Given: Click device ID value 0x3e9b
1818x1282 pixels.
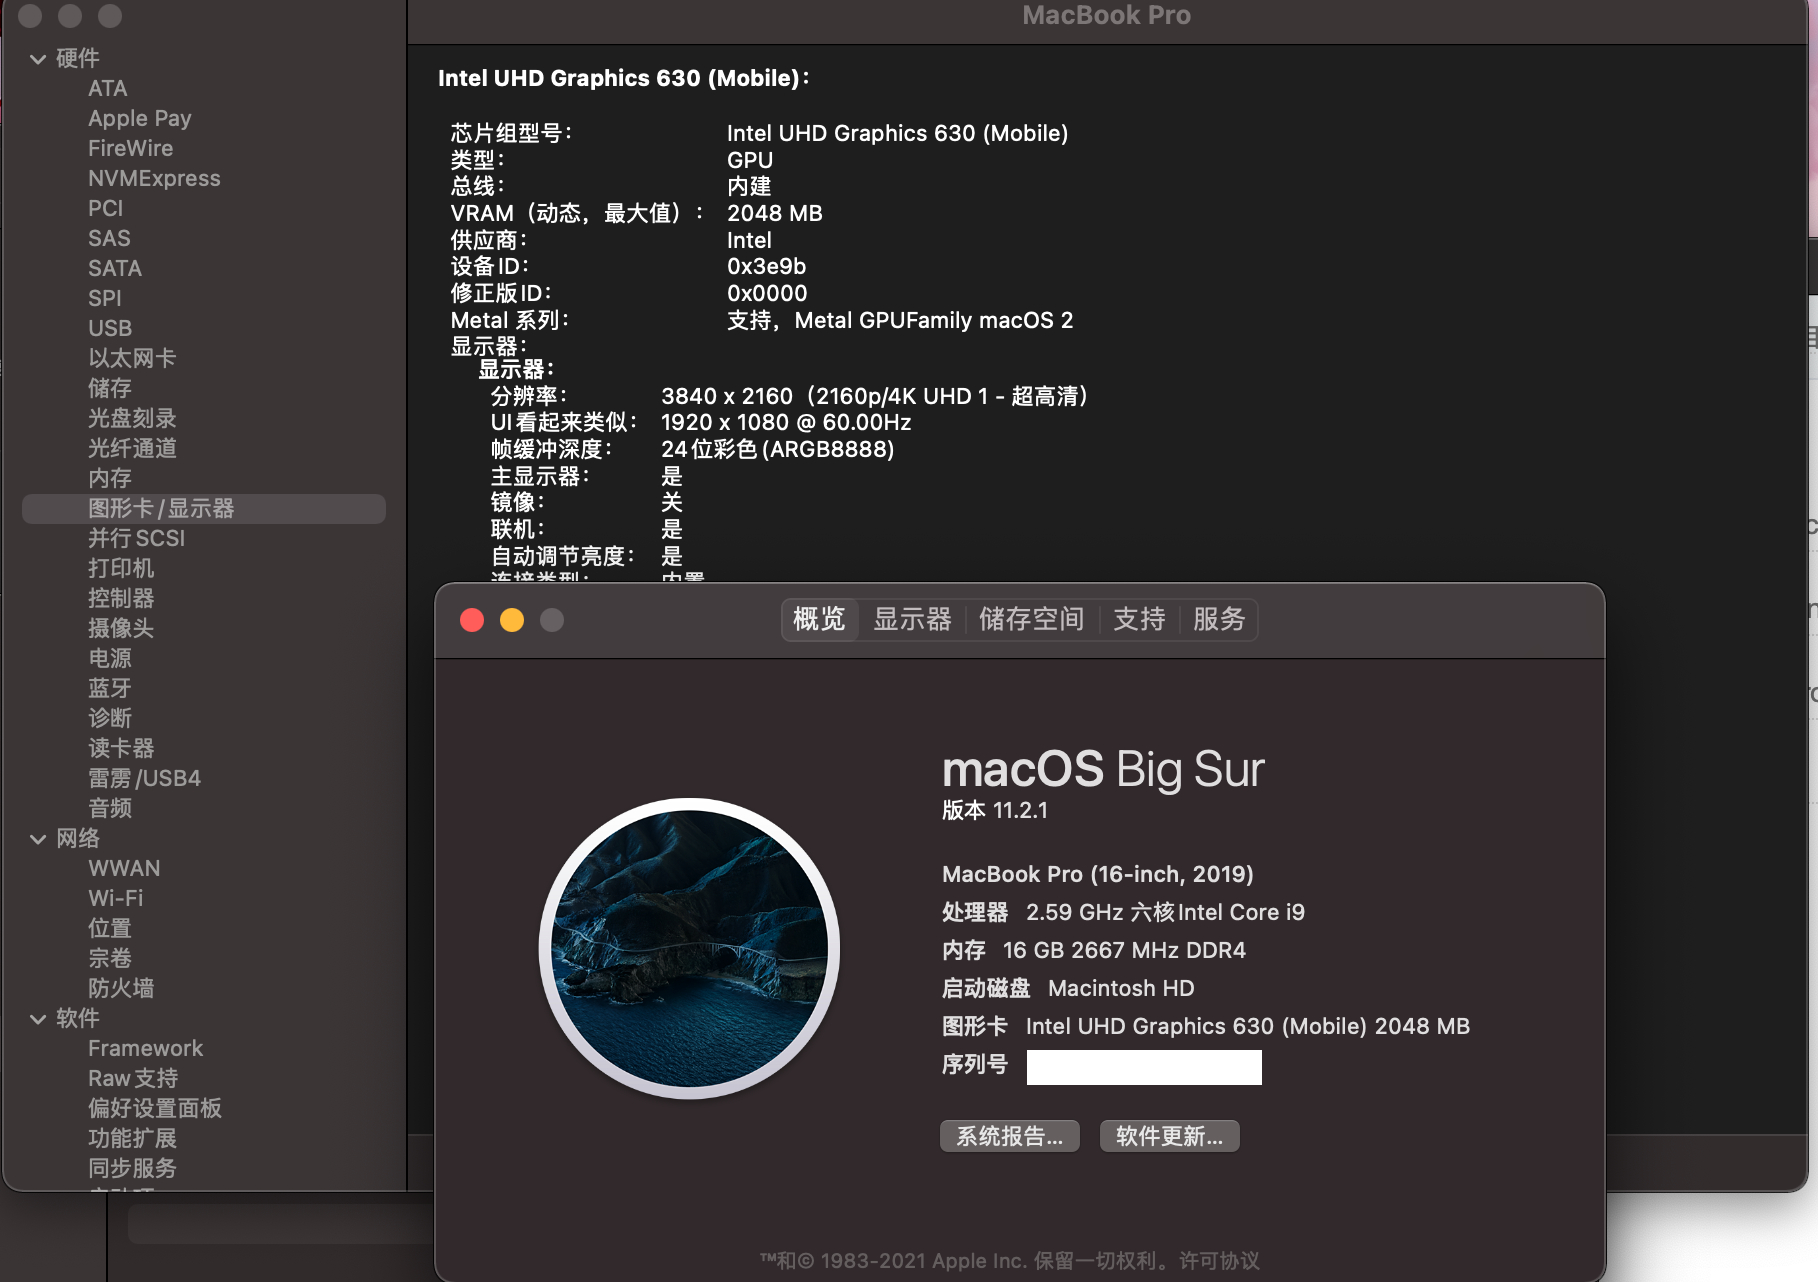Looking at the screenshot, I should [x=766, y=266].
